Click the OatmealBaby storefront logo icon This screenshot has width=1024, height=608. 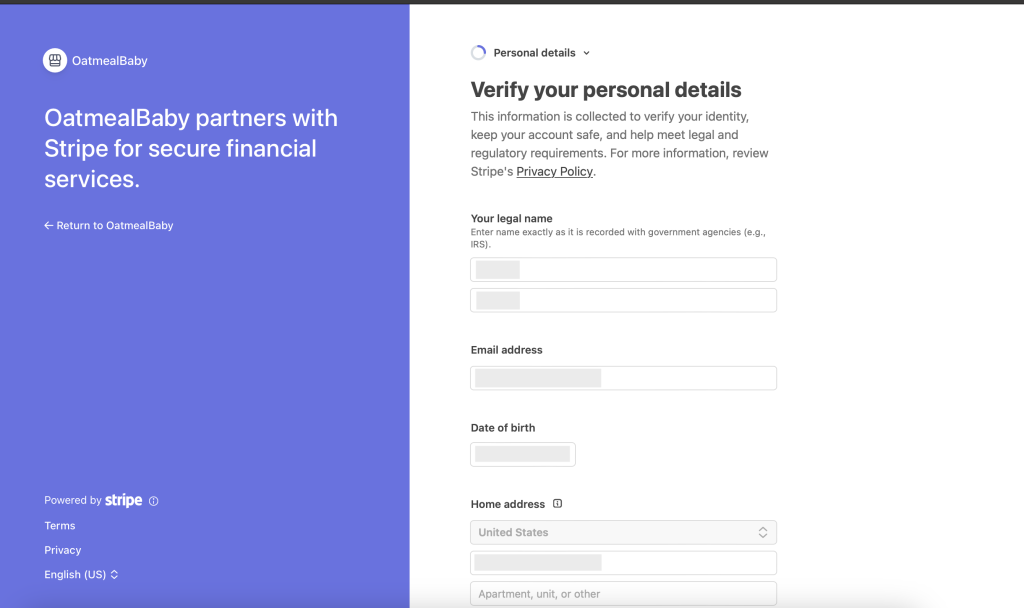[55, 61]
